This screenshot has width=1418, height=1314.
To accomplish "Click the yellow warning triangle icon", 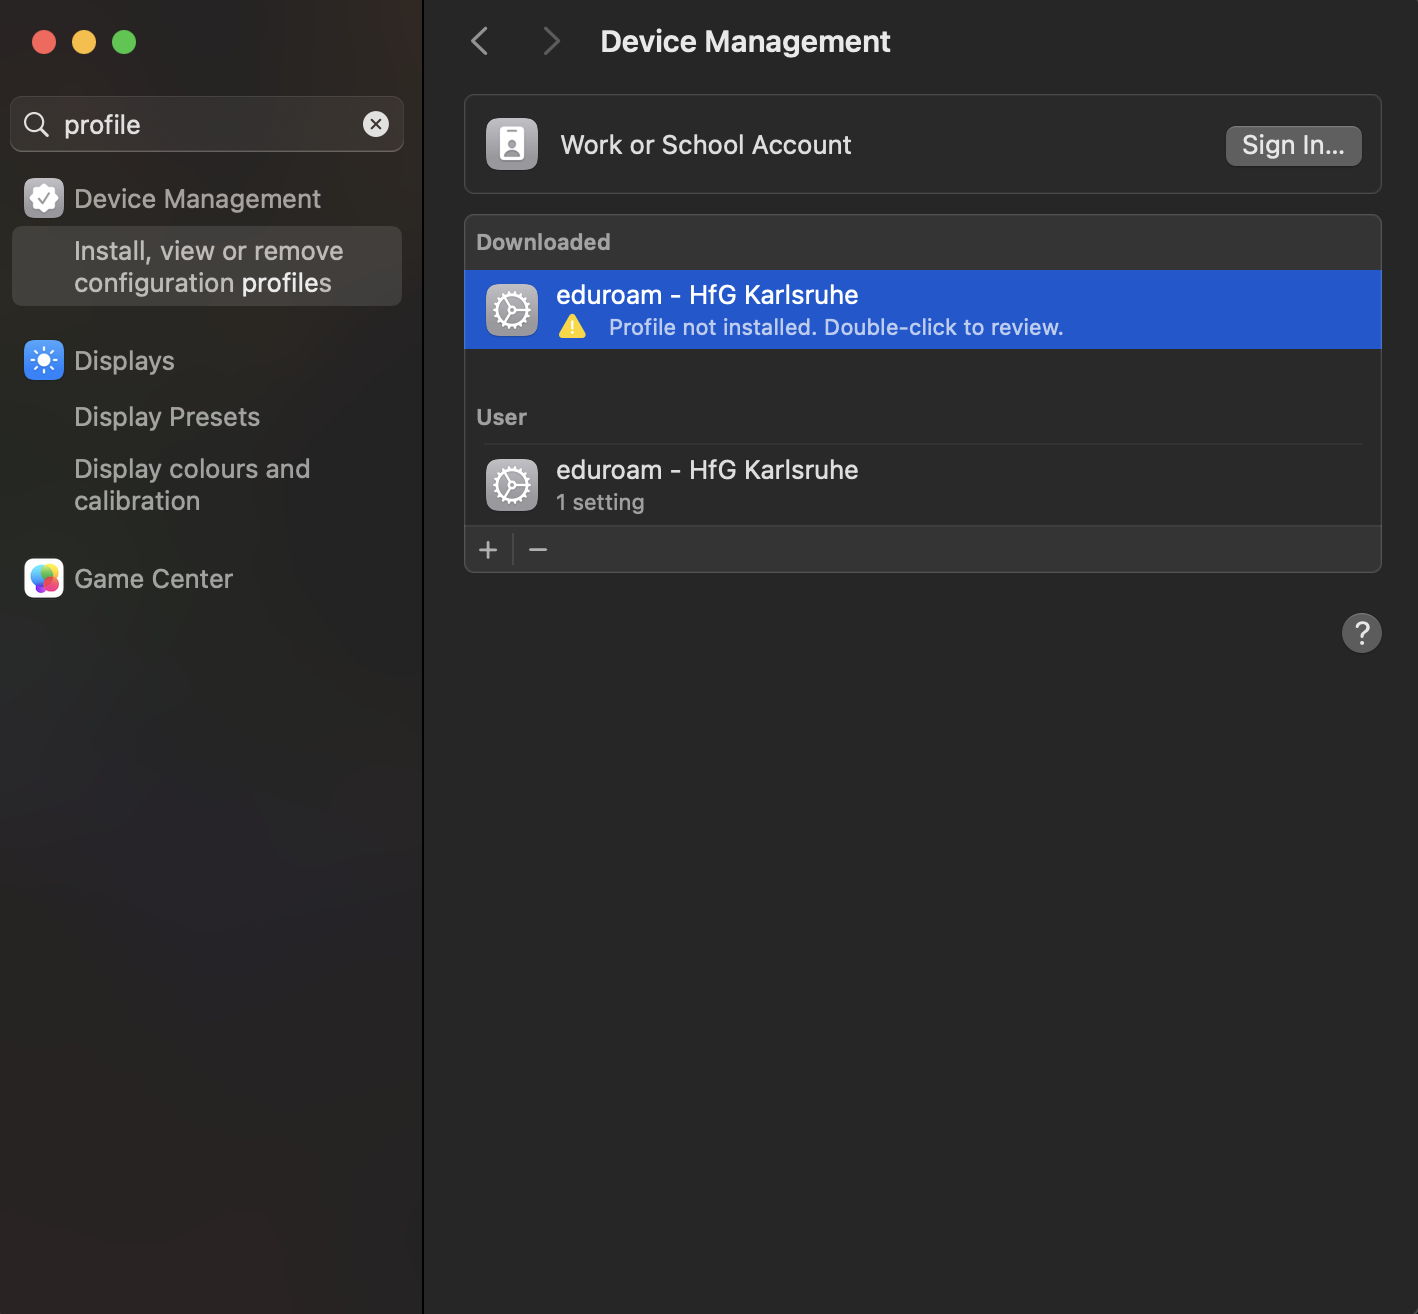I will pyautogui.click(x=572, y=327).
